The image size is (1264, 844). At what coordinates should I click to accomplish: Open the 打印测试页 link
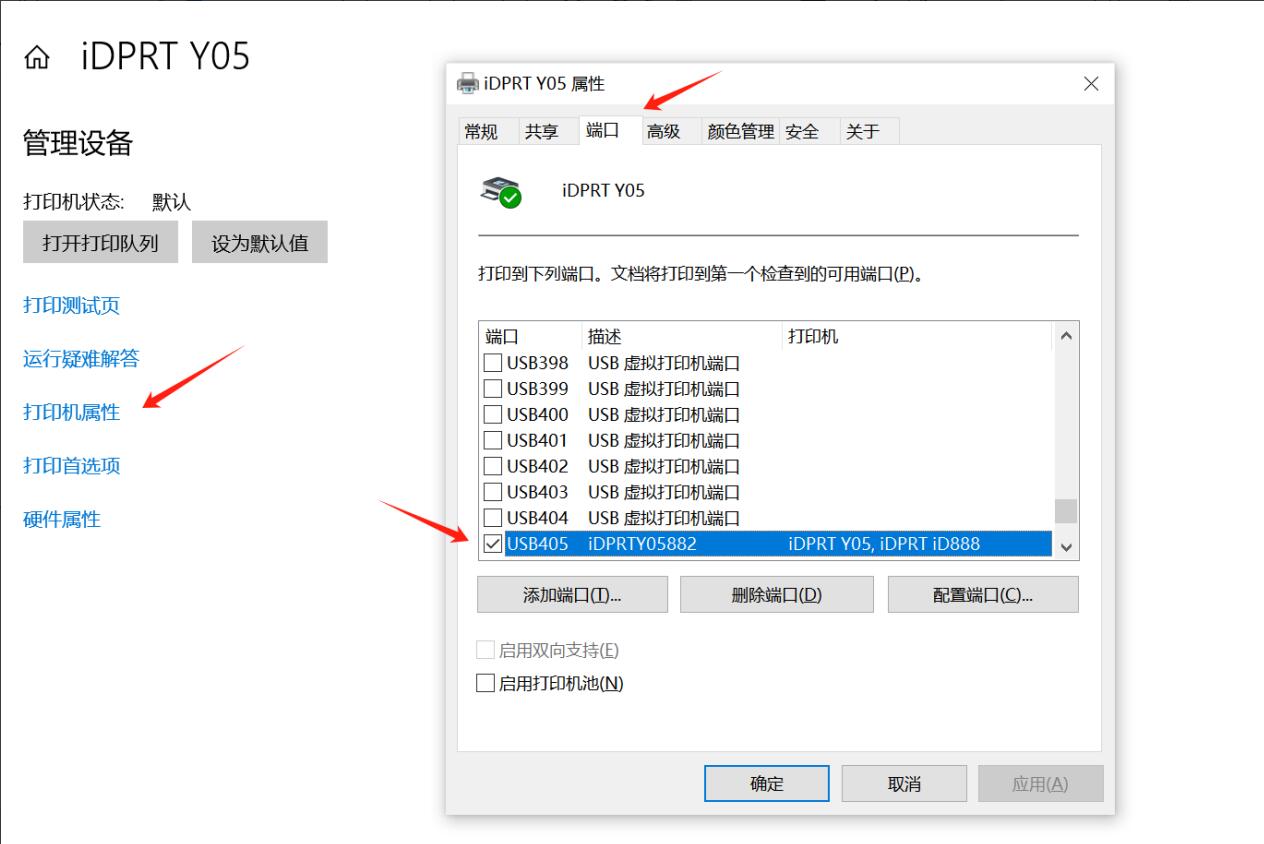click(x=72, y=305)
